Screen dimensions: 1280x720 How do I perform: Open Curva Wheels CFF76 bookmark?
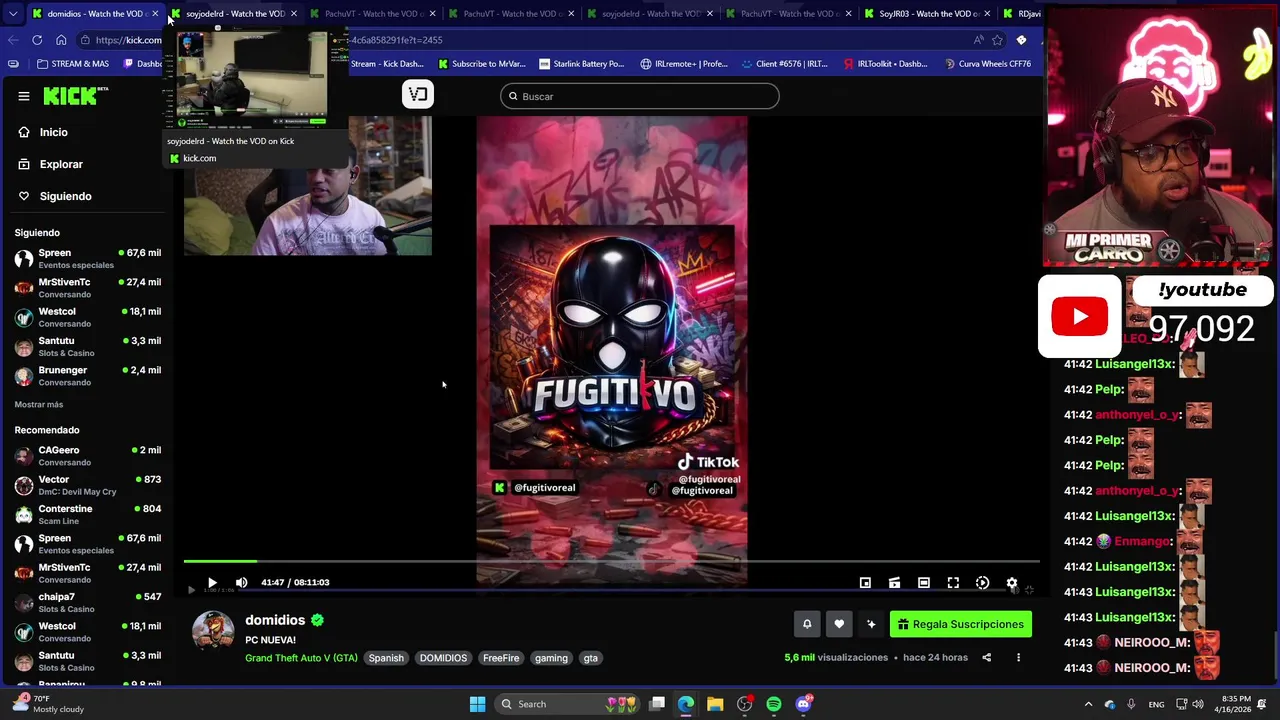click(987, 64)
